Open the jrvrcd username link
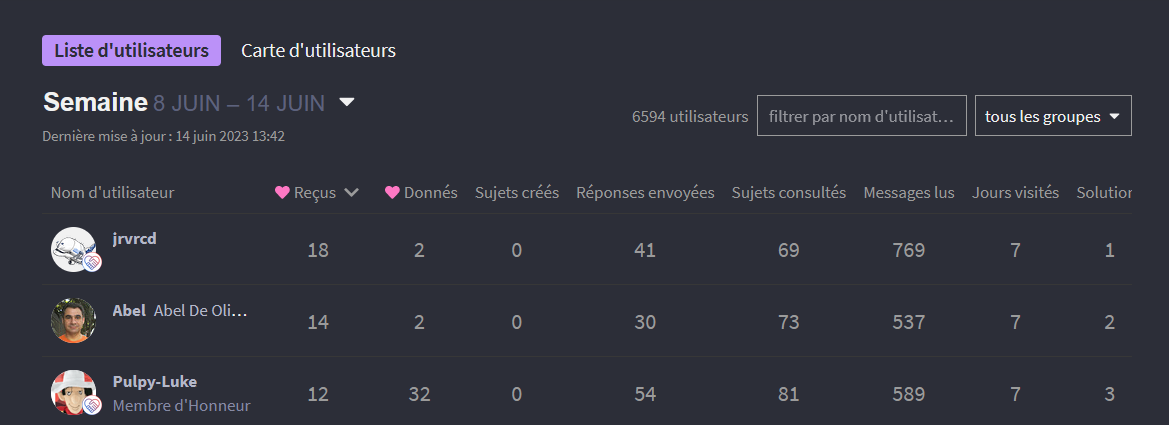Image resolution: width=1169 pixels, height=425 pixels. coord(134,239)
